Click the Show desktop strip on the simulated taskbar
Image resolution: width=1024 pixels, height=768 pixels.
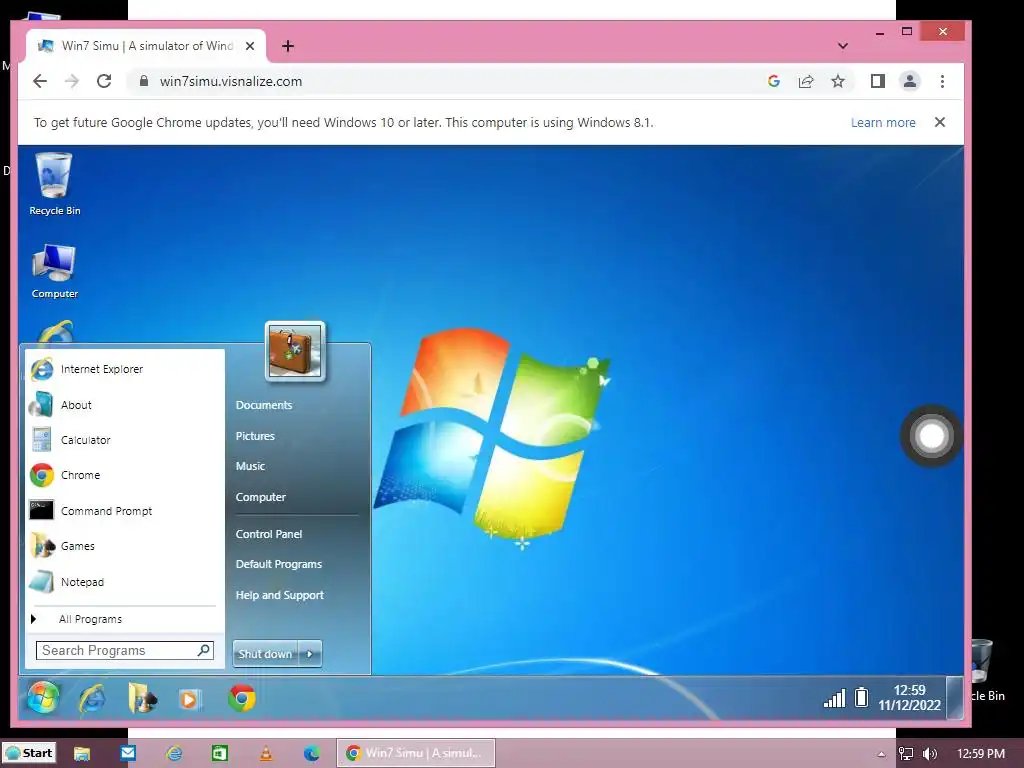click(955, 697)
